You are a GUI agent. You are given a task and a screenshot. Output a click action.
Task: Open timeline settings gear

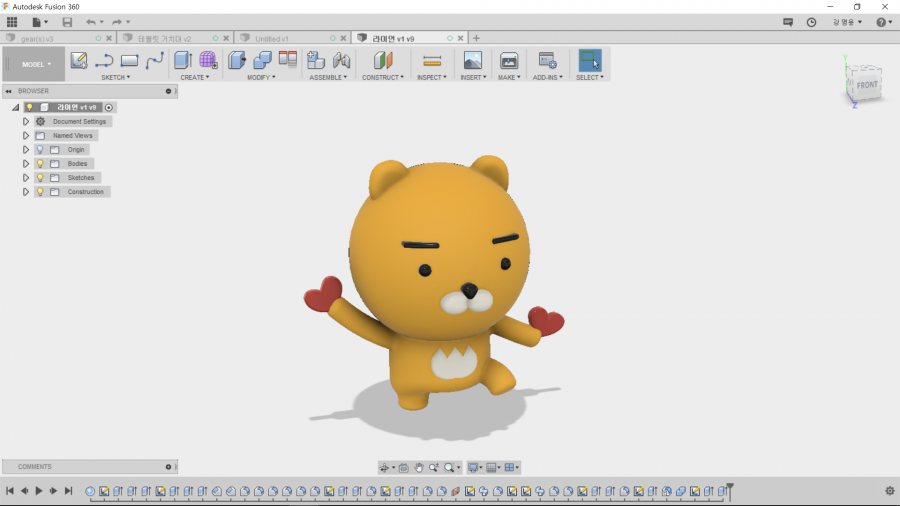(890, 491)
